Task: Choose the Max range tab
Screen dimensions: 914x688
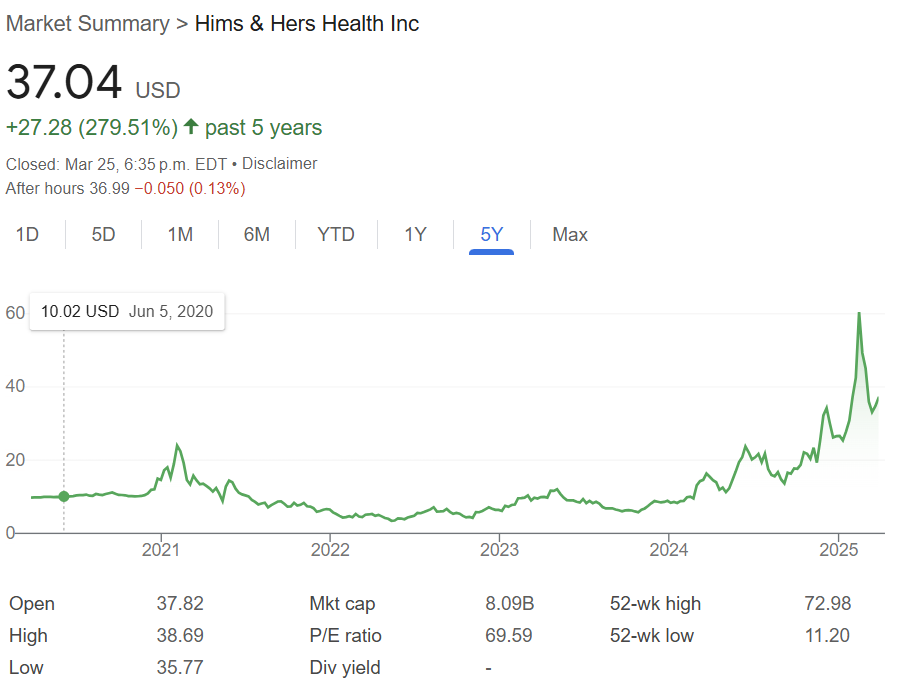Action: point(570,235)
